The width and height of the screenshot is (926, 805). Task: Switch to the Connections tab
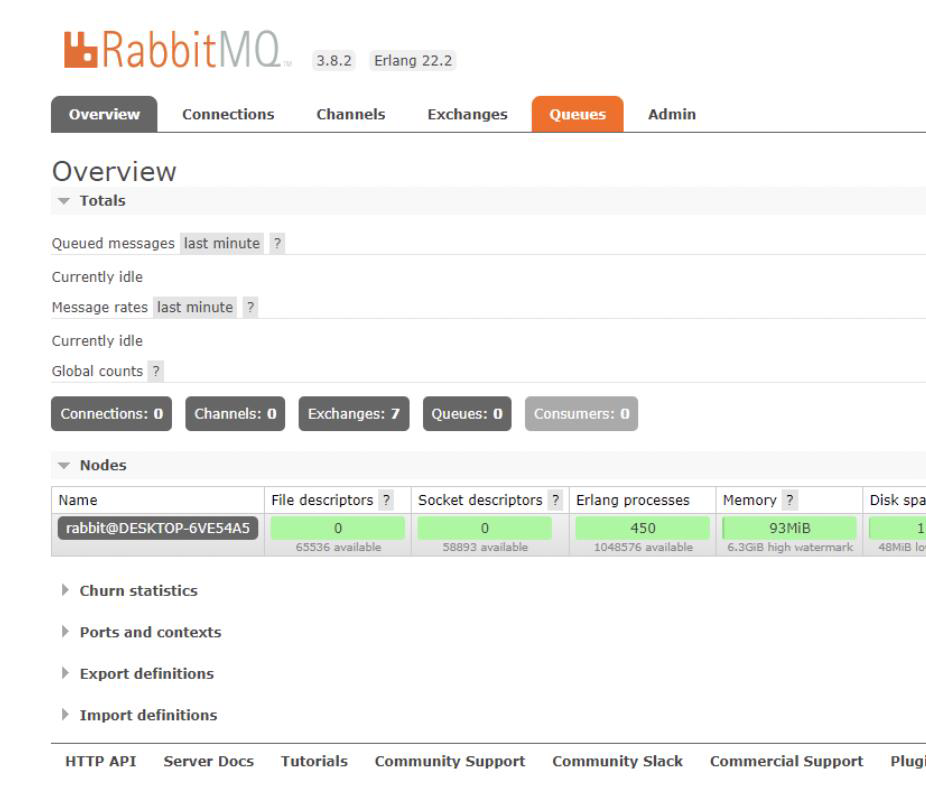pos(228,114)
